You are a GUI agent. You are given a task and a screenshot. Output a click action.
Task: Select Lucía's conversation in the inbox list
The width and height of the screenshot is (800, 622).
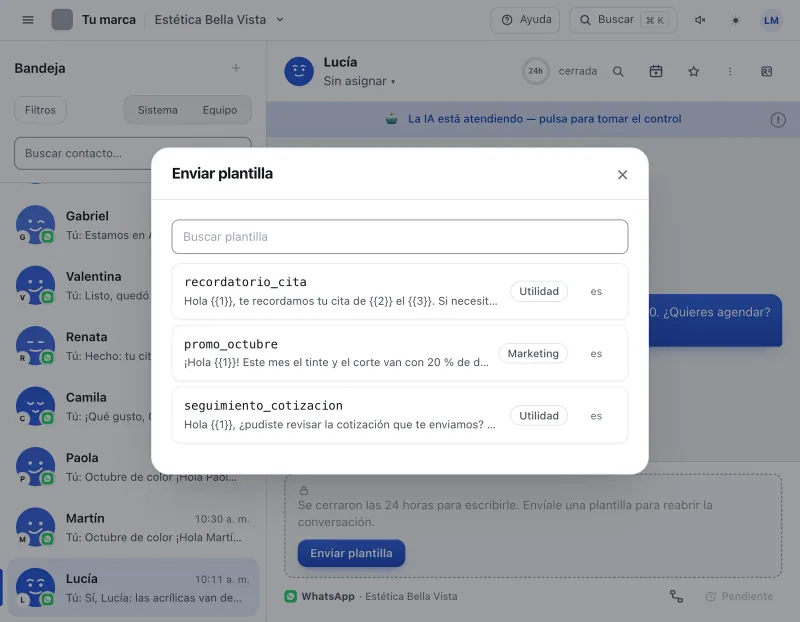coord(133,587)
